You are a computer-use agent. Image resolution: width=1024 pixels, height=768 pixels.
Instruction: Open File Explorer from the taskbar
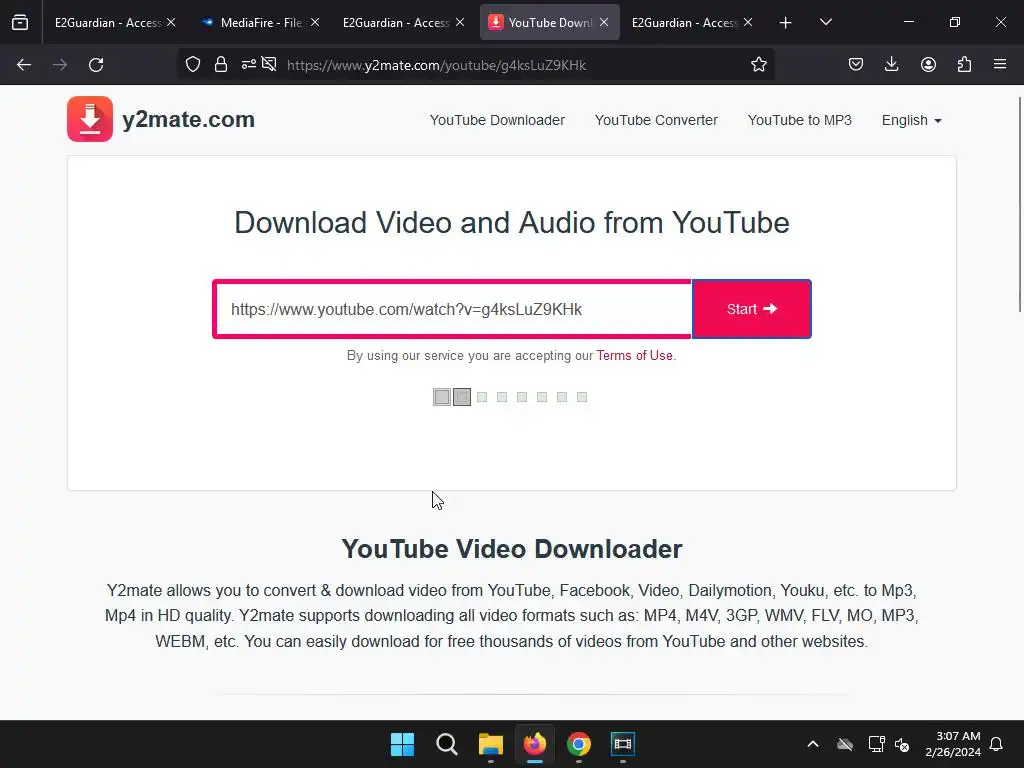click(x=490, y=744)
